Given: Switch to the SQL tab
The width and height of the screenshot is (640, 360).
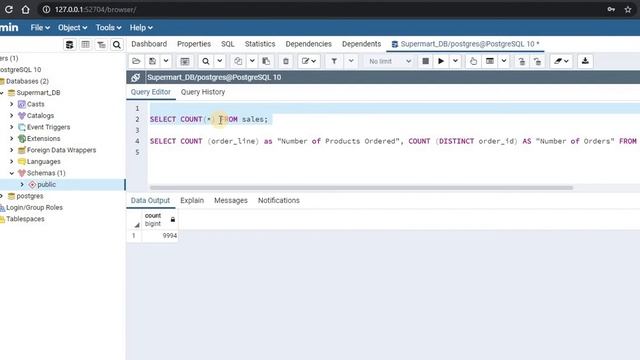Looking at the screenshot, I should tap(228, 44).
